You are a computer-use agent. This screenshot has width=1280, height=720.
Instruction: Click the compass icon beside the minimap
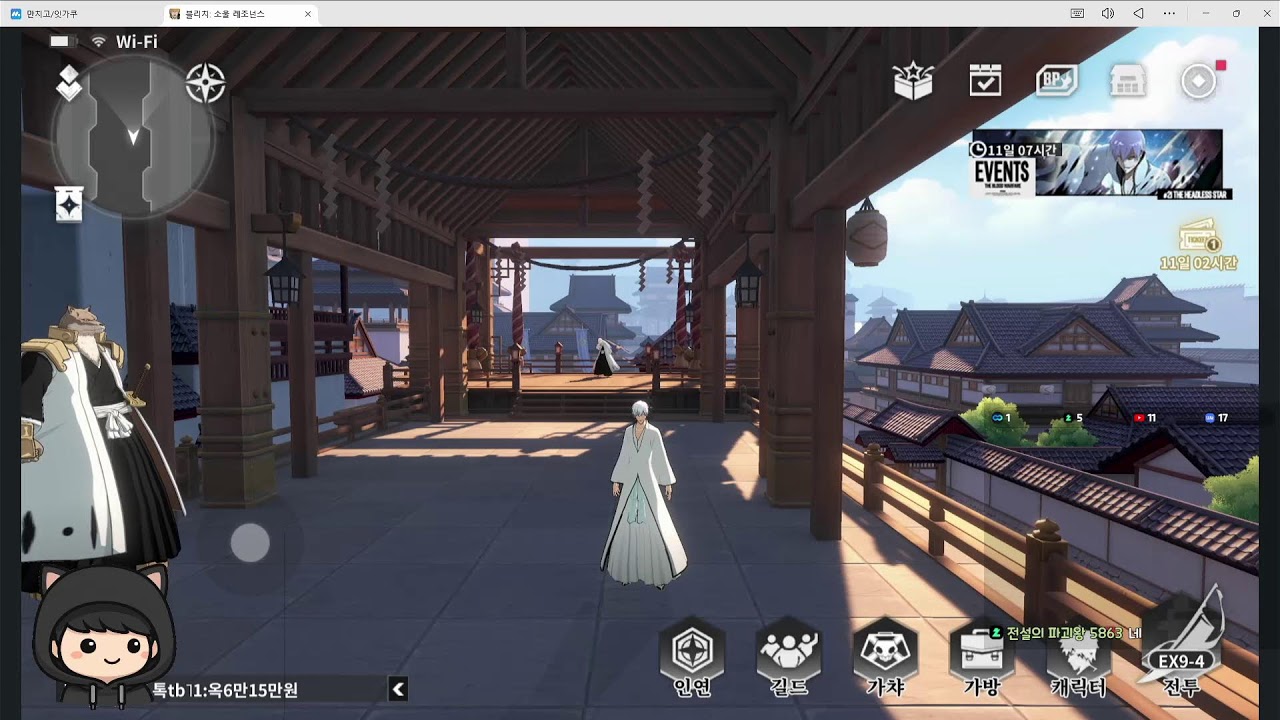tap(205, 84)
